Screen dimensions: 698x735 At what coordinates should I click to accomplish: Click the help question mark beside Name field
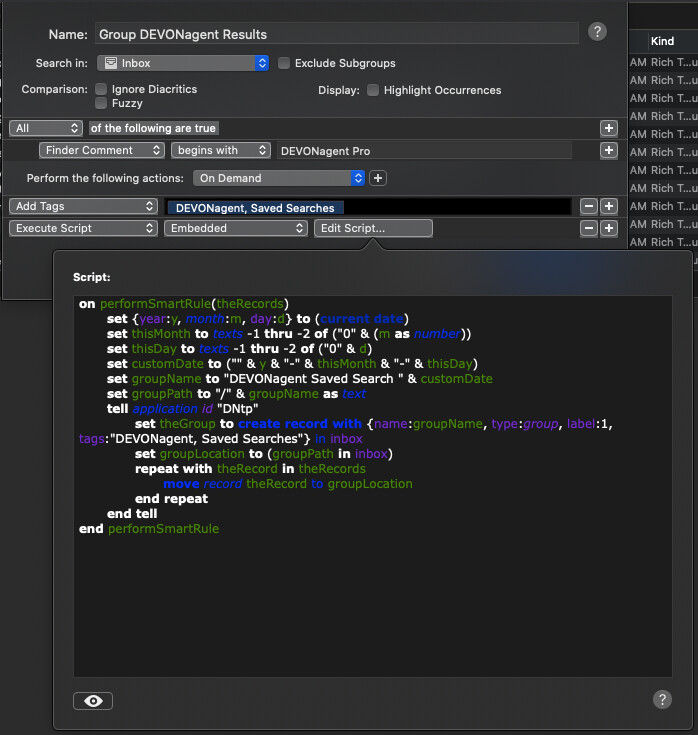[597, 32]
